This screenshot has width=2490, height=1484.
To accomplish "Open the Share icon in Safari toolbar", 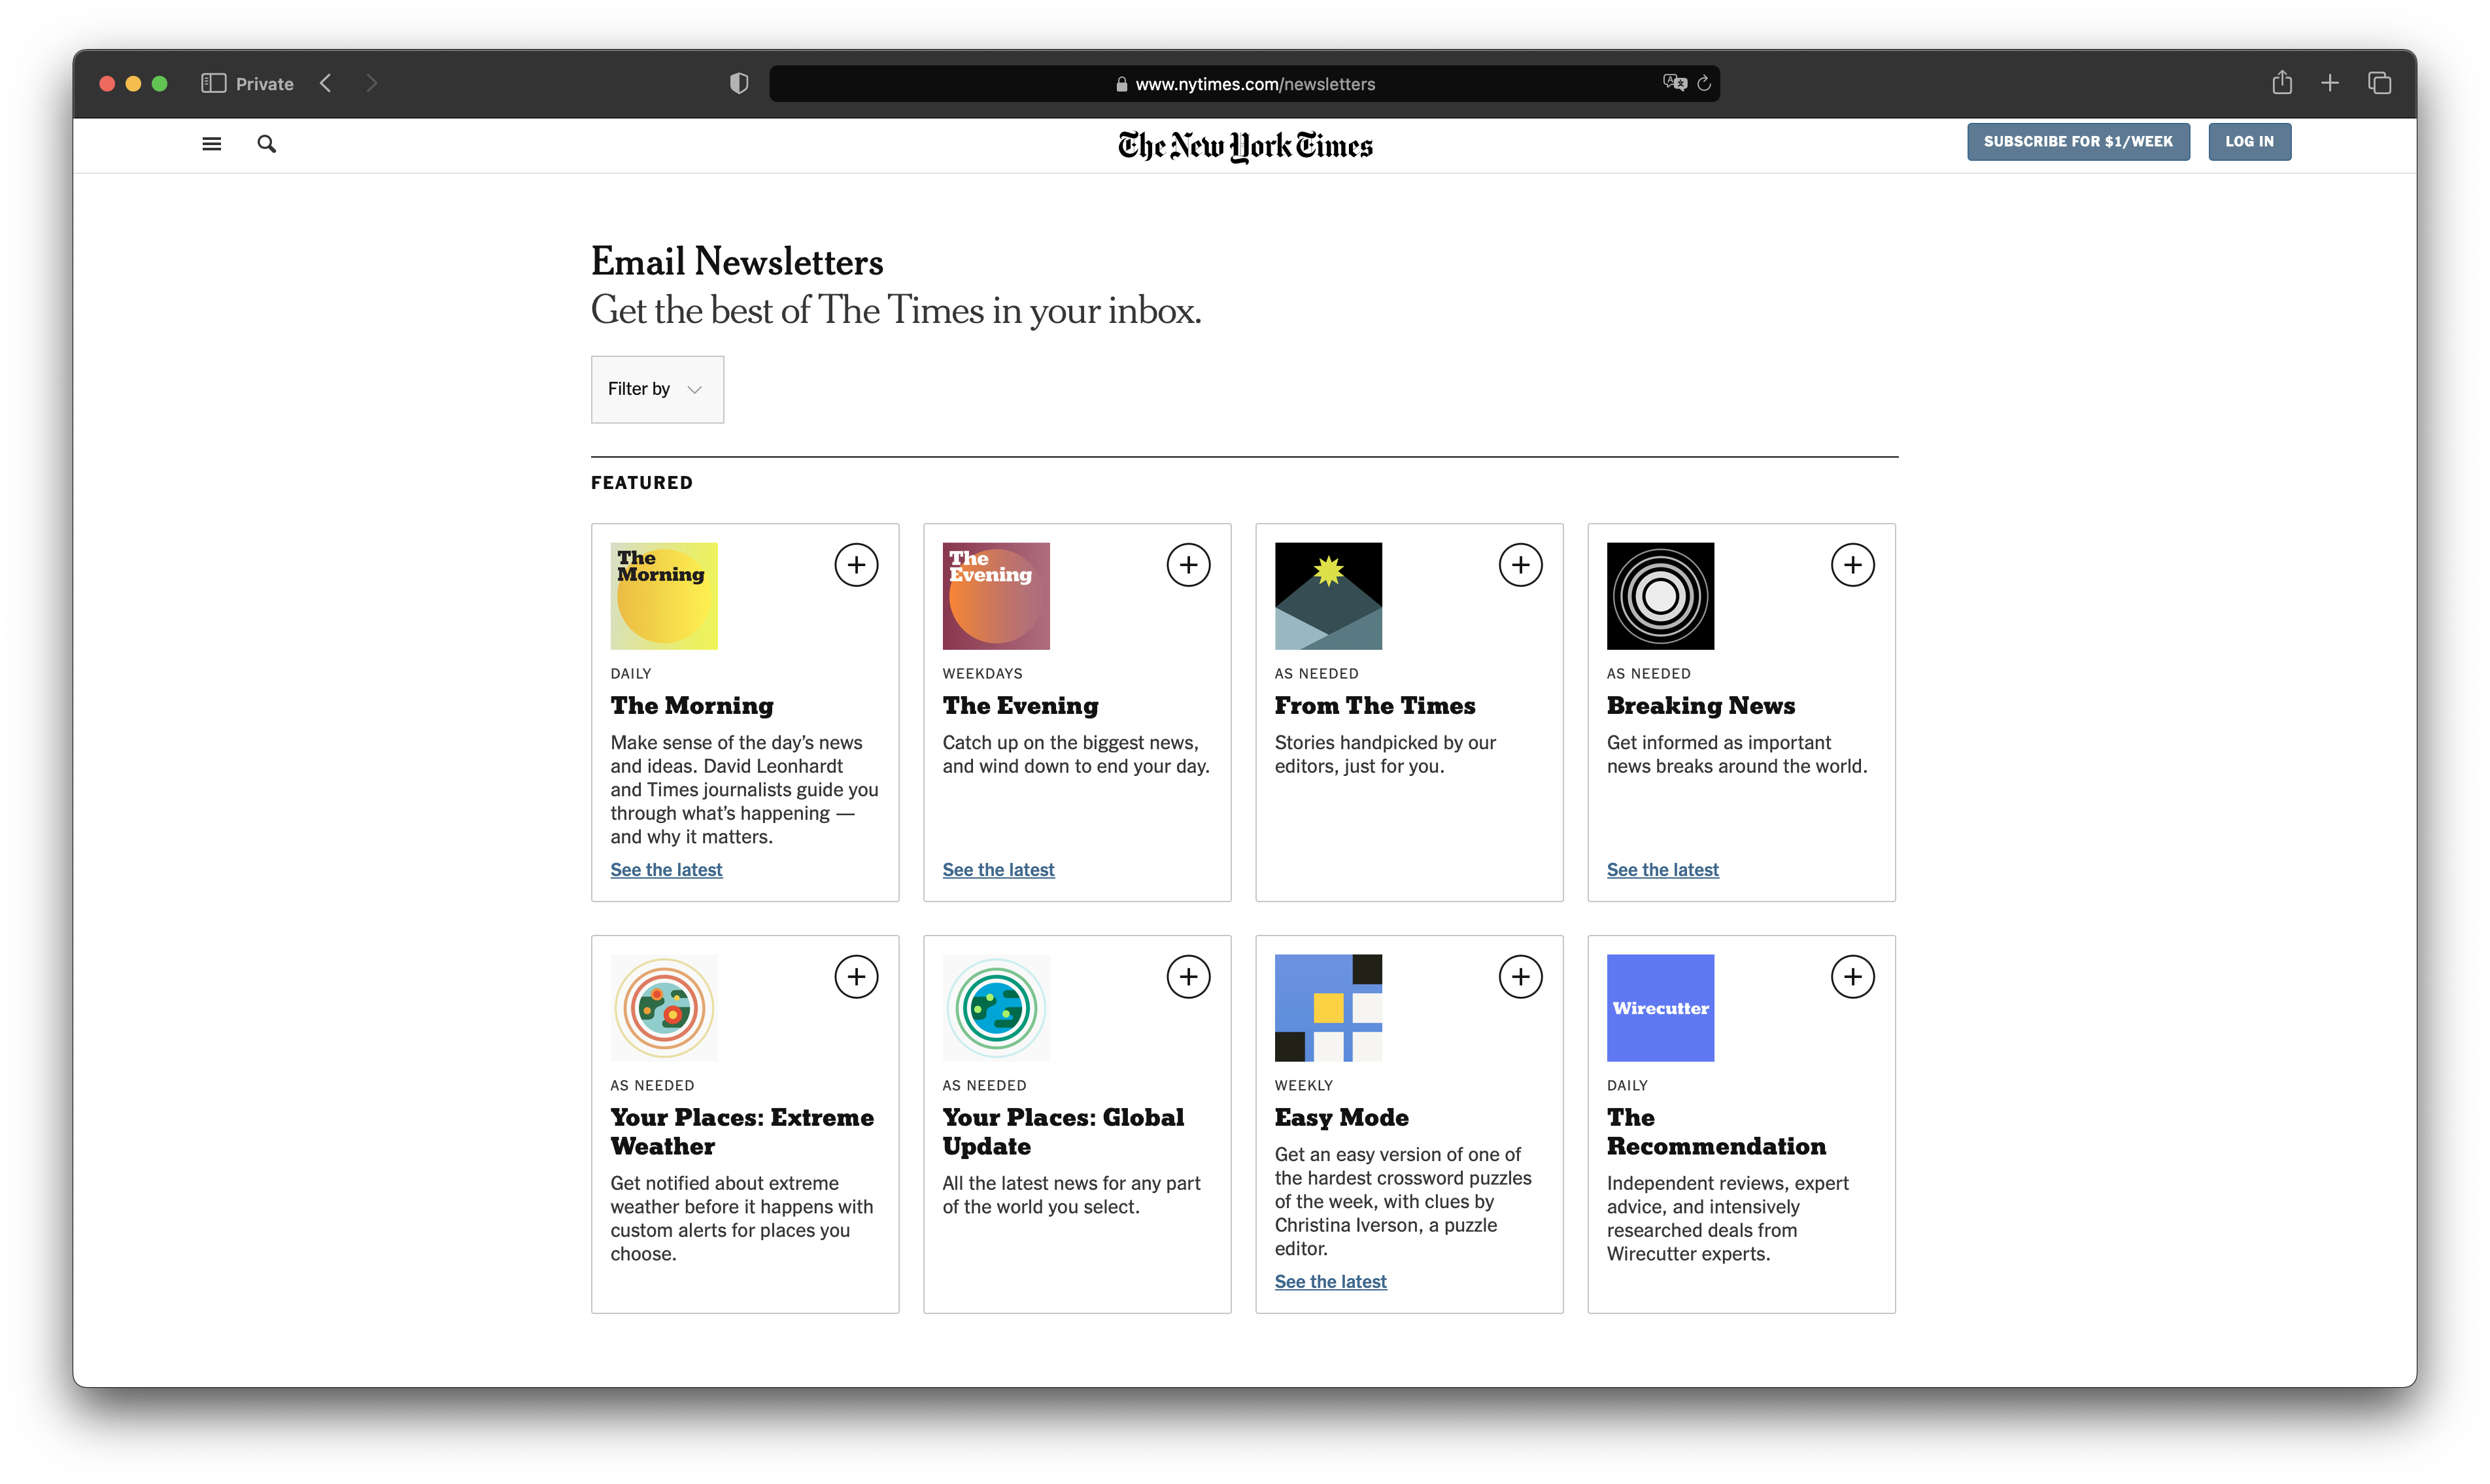I will coord(2281,82).
